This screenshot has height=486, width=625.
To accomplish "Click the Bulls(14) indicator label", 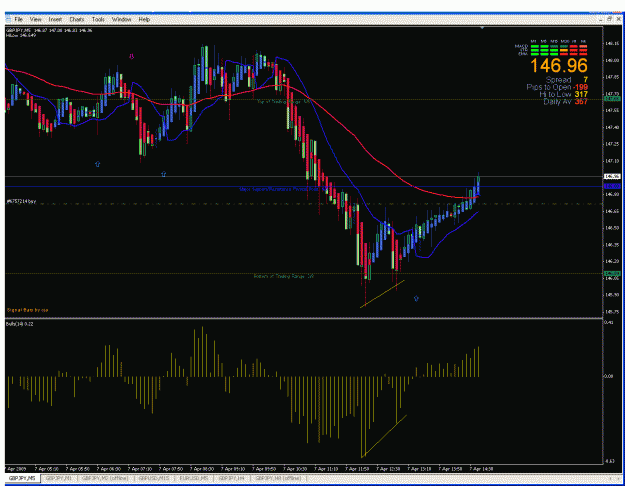I will click(20, 324).
